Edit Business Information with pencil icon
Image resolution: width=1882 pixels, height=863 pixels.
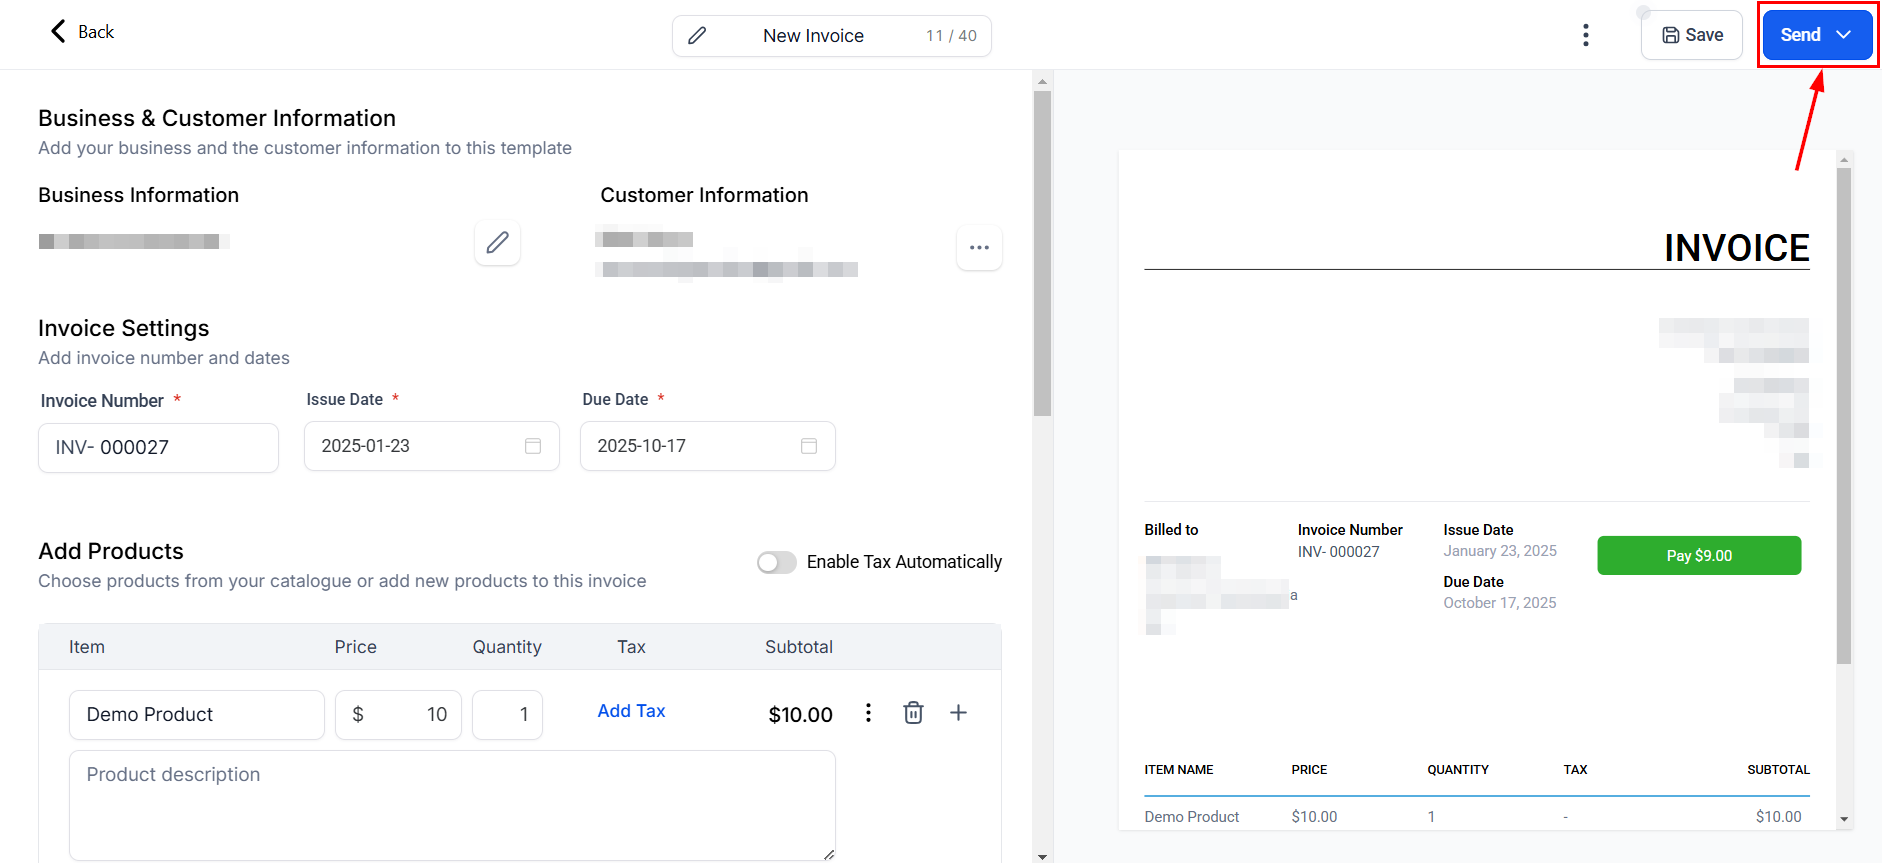pos(497,243)
